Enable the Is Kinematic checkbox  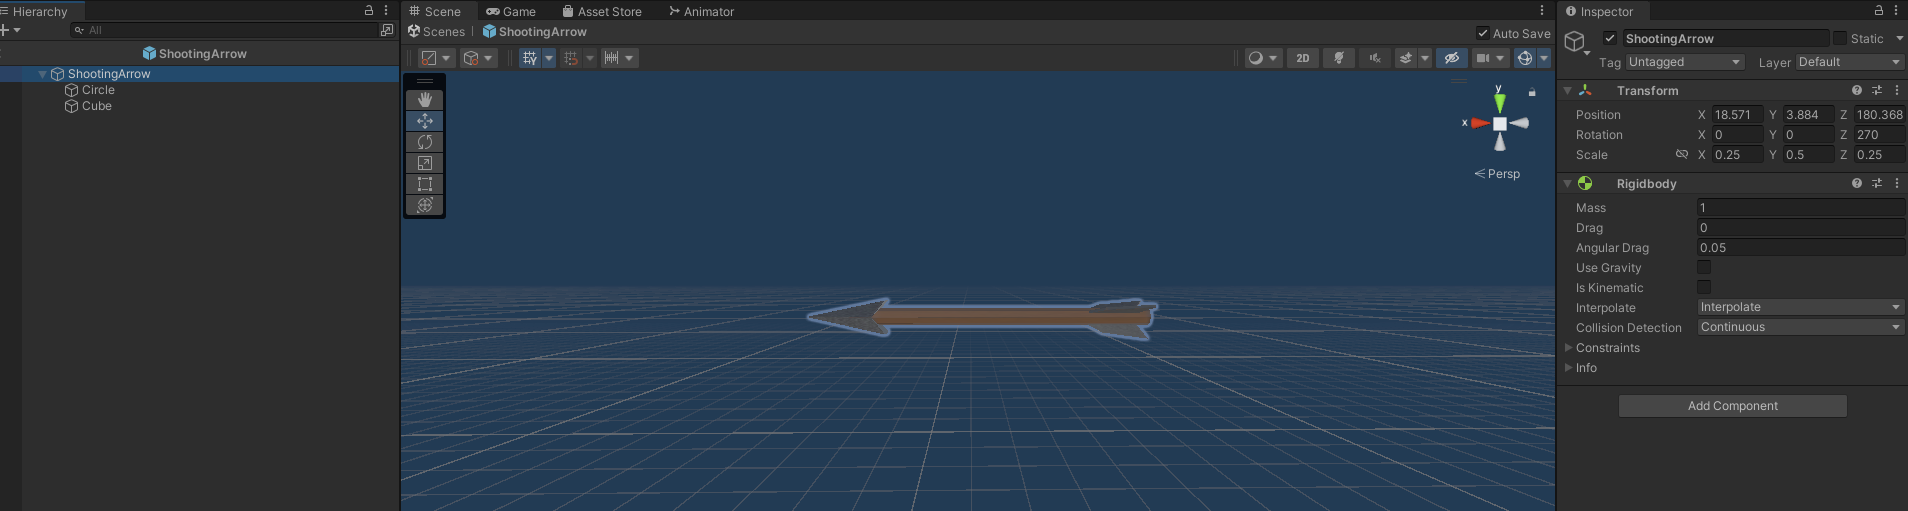pyautogui.click(x=1704, y=287)
